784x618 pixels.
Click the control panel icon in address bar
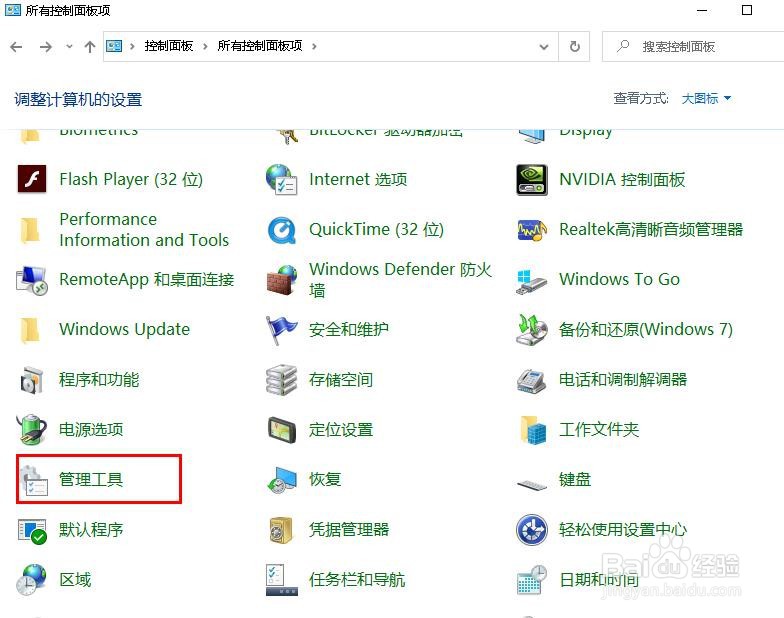pos(114,46)
